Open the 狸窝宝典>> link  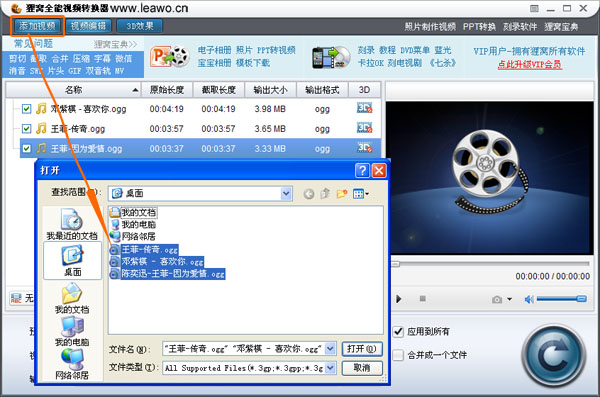(116, 44)
